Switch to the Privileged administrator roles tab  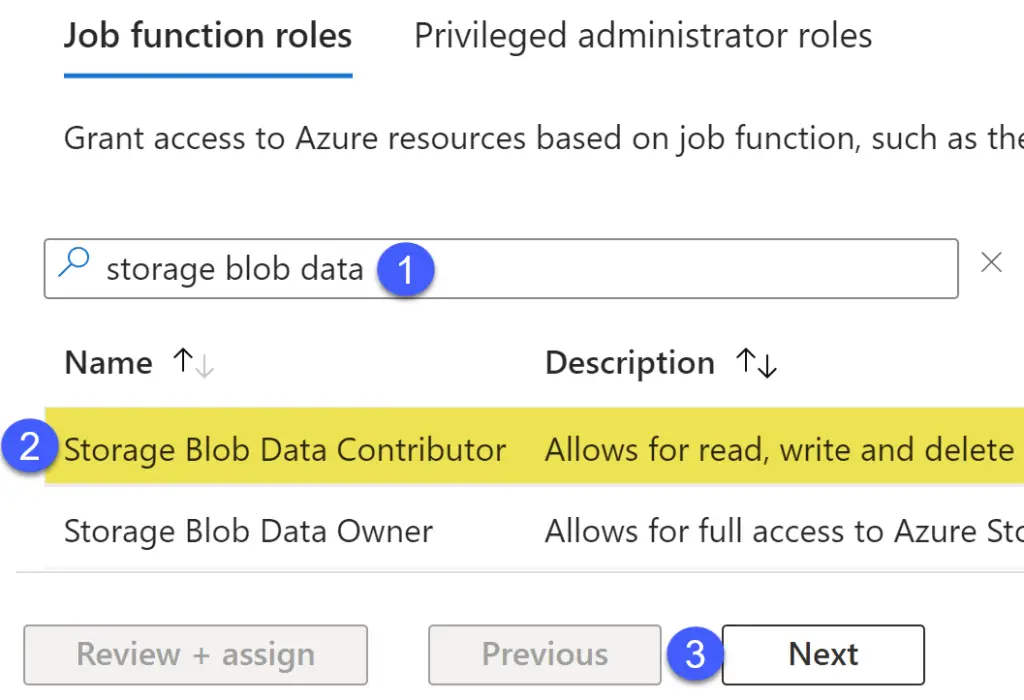tap(642, 36)
